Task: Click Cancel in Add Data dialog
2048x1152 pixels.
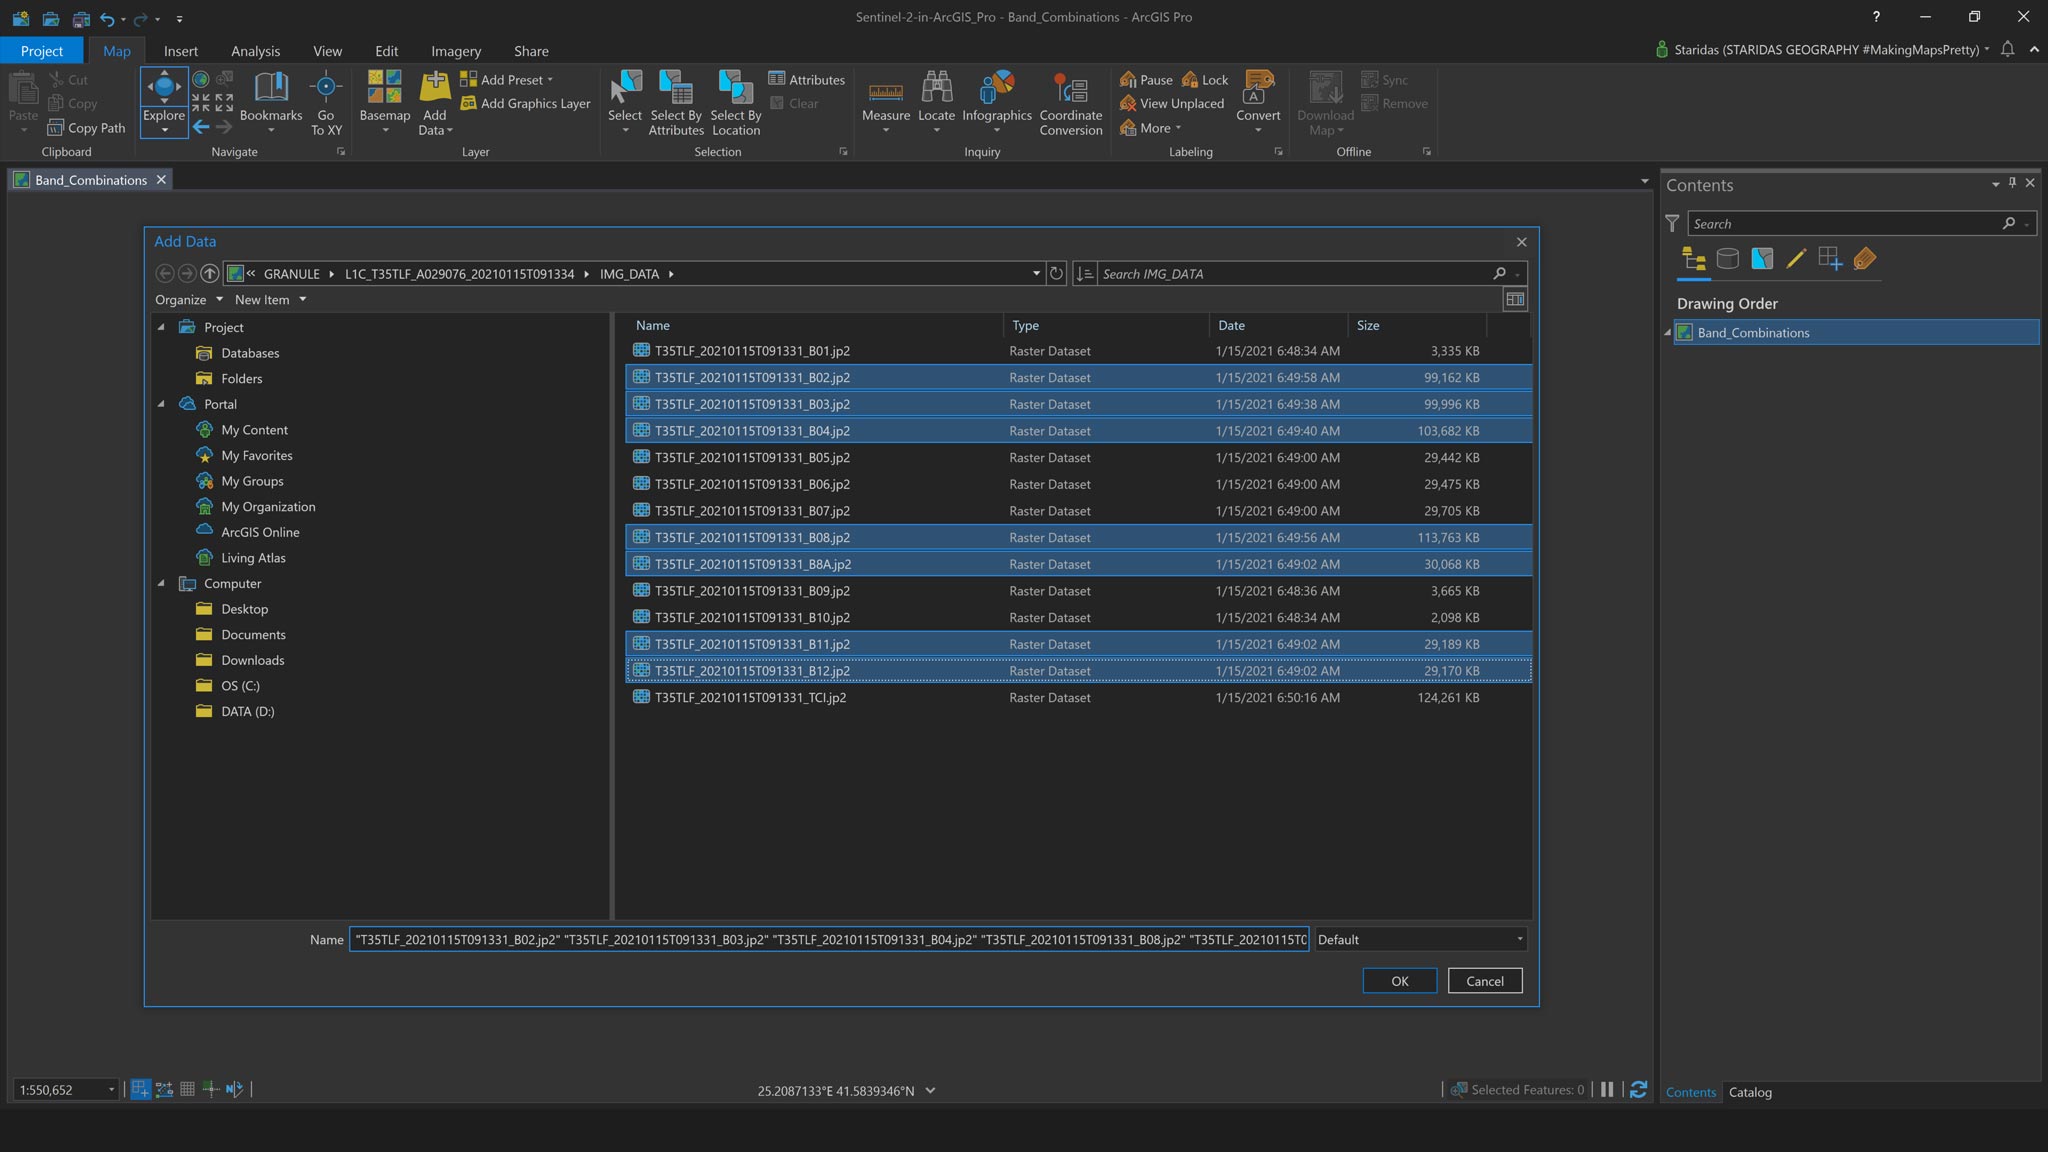Action: tap(1485, 981)
